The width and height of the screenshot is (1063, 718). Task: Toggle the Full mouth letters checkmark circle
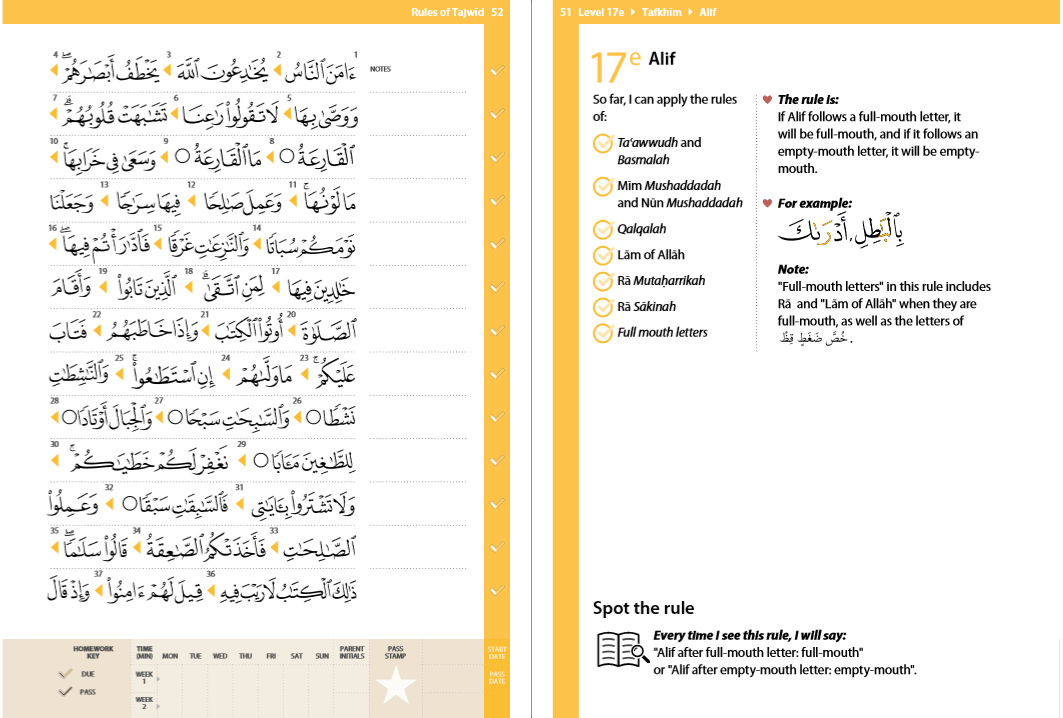tap(602, 333)
